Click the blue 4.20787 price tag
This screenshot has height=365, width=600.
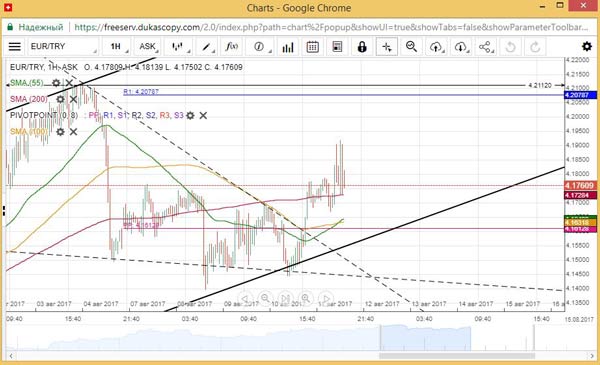[580, 95]
